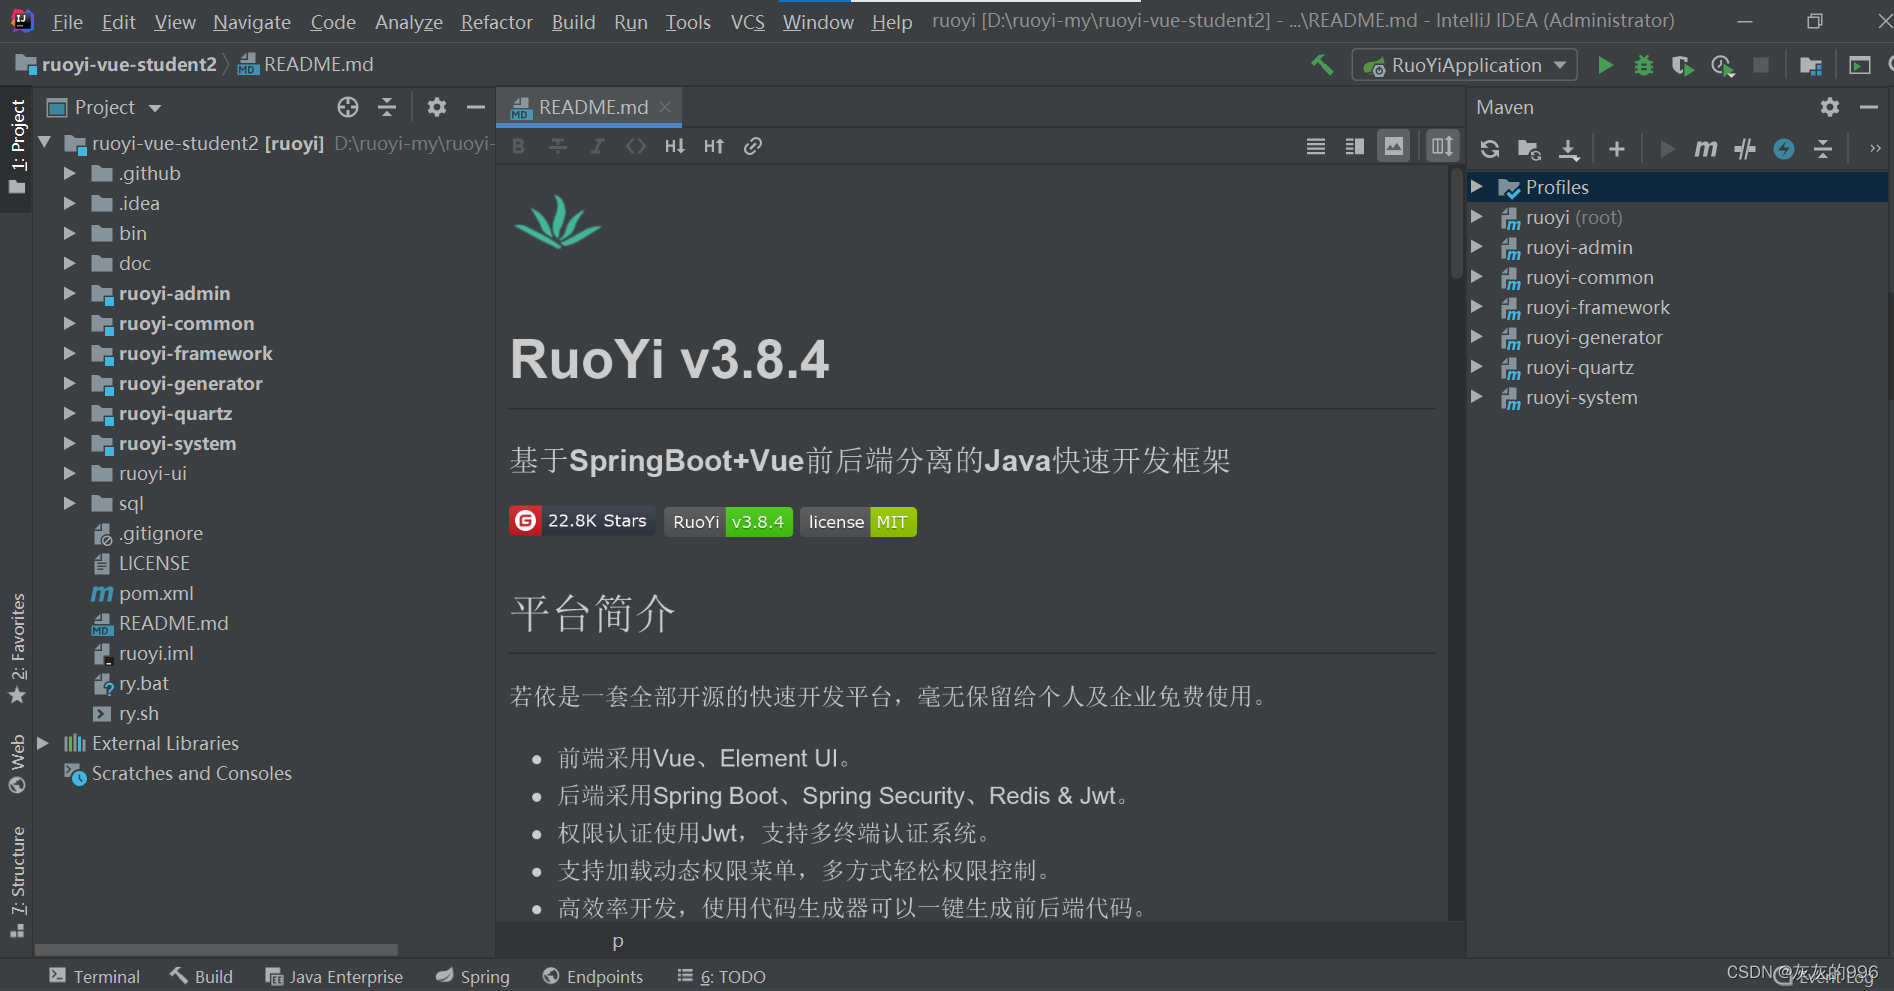Open the Endpoints tool window
This screenshot has width=1894, height=991.
pyautogui.click(x=593, y=977)
